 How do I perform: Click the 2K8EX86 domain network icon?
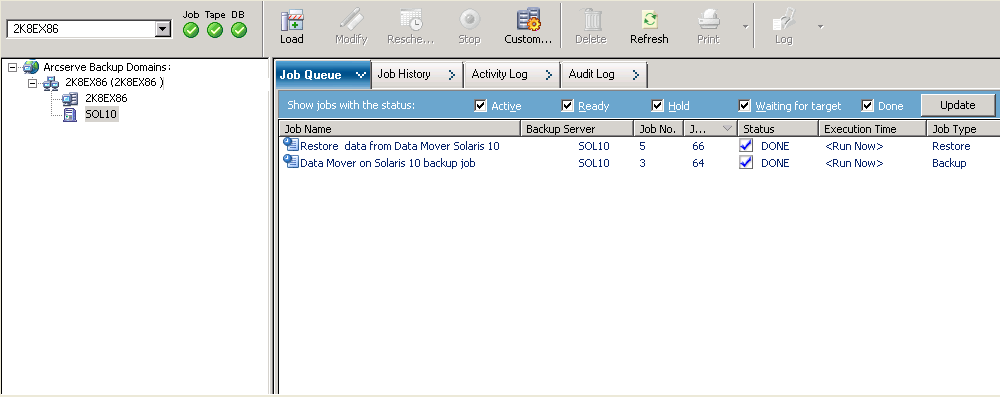pos(51,83)
